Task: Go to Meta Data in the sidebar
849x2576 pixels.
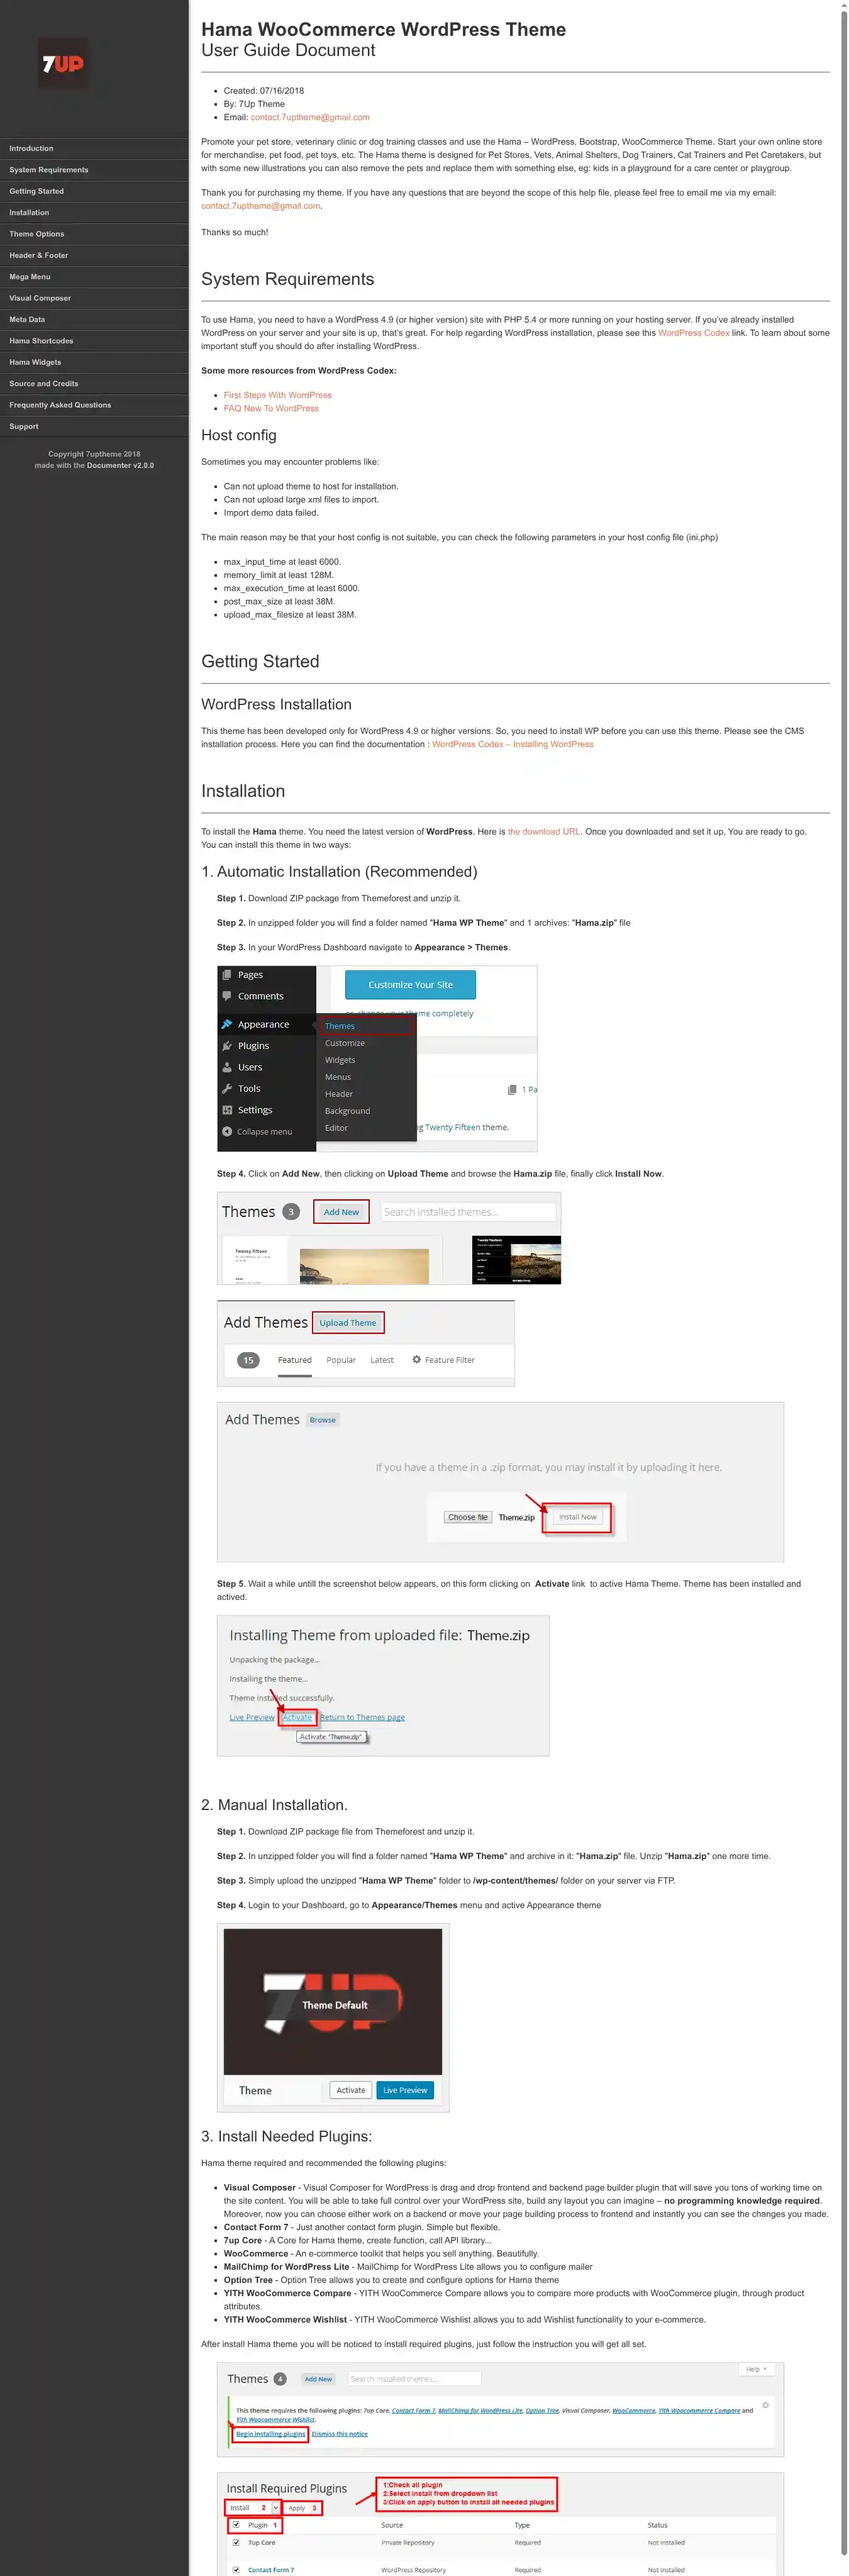Action: pos(94,320)
